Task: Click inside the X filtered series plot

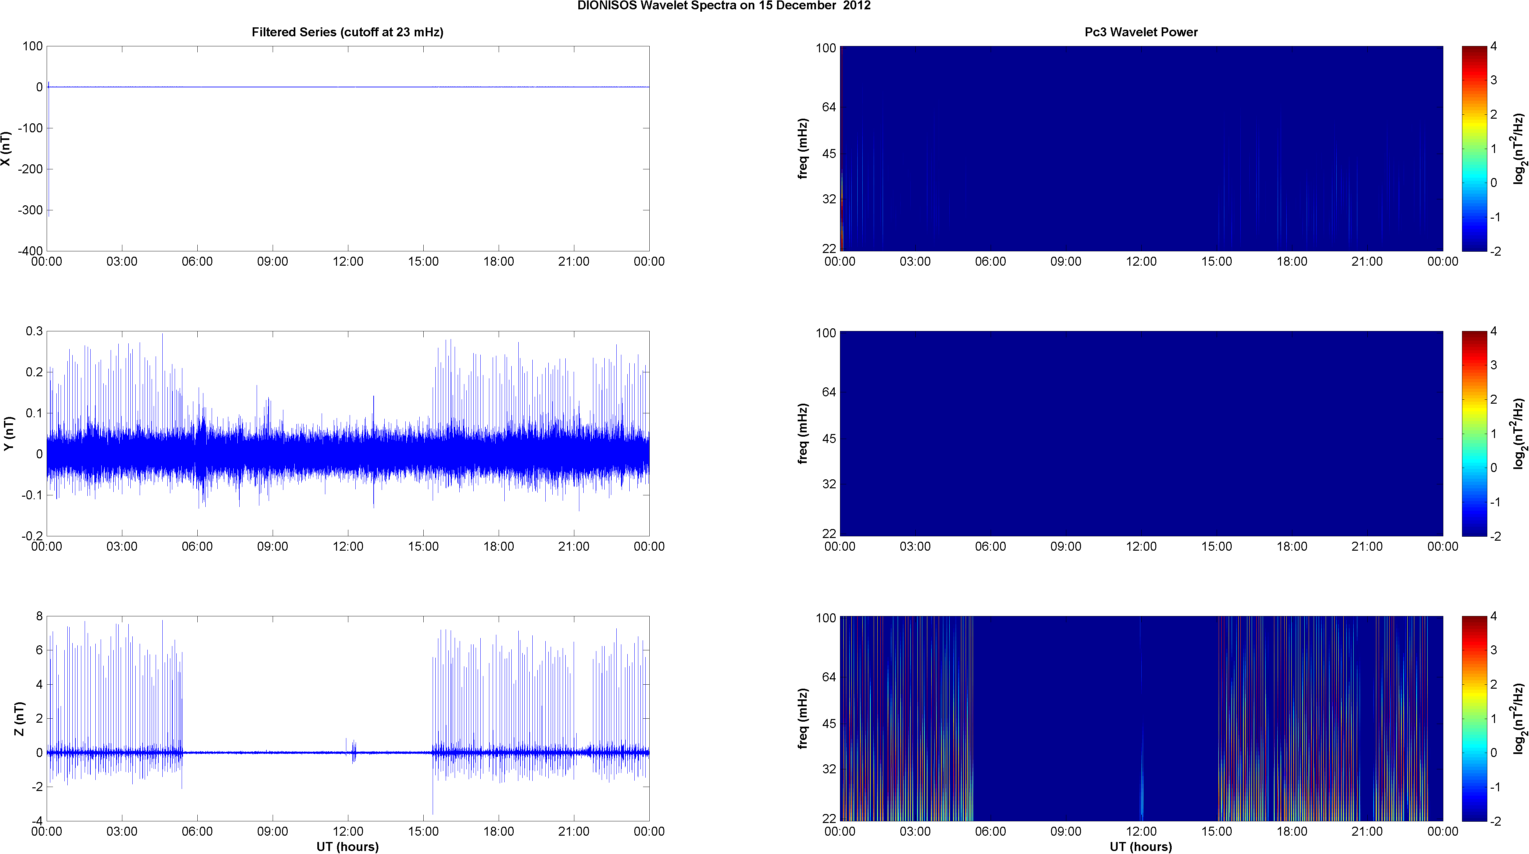Action: [348, 149]
